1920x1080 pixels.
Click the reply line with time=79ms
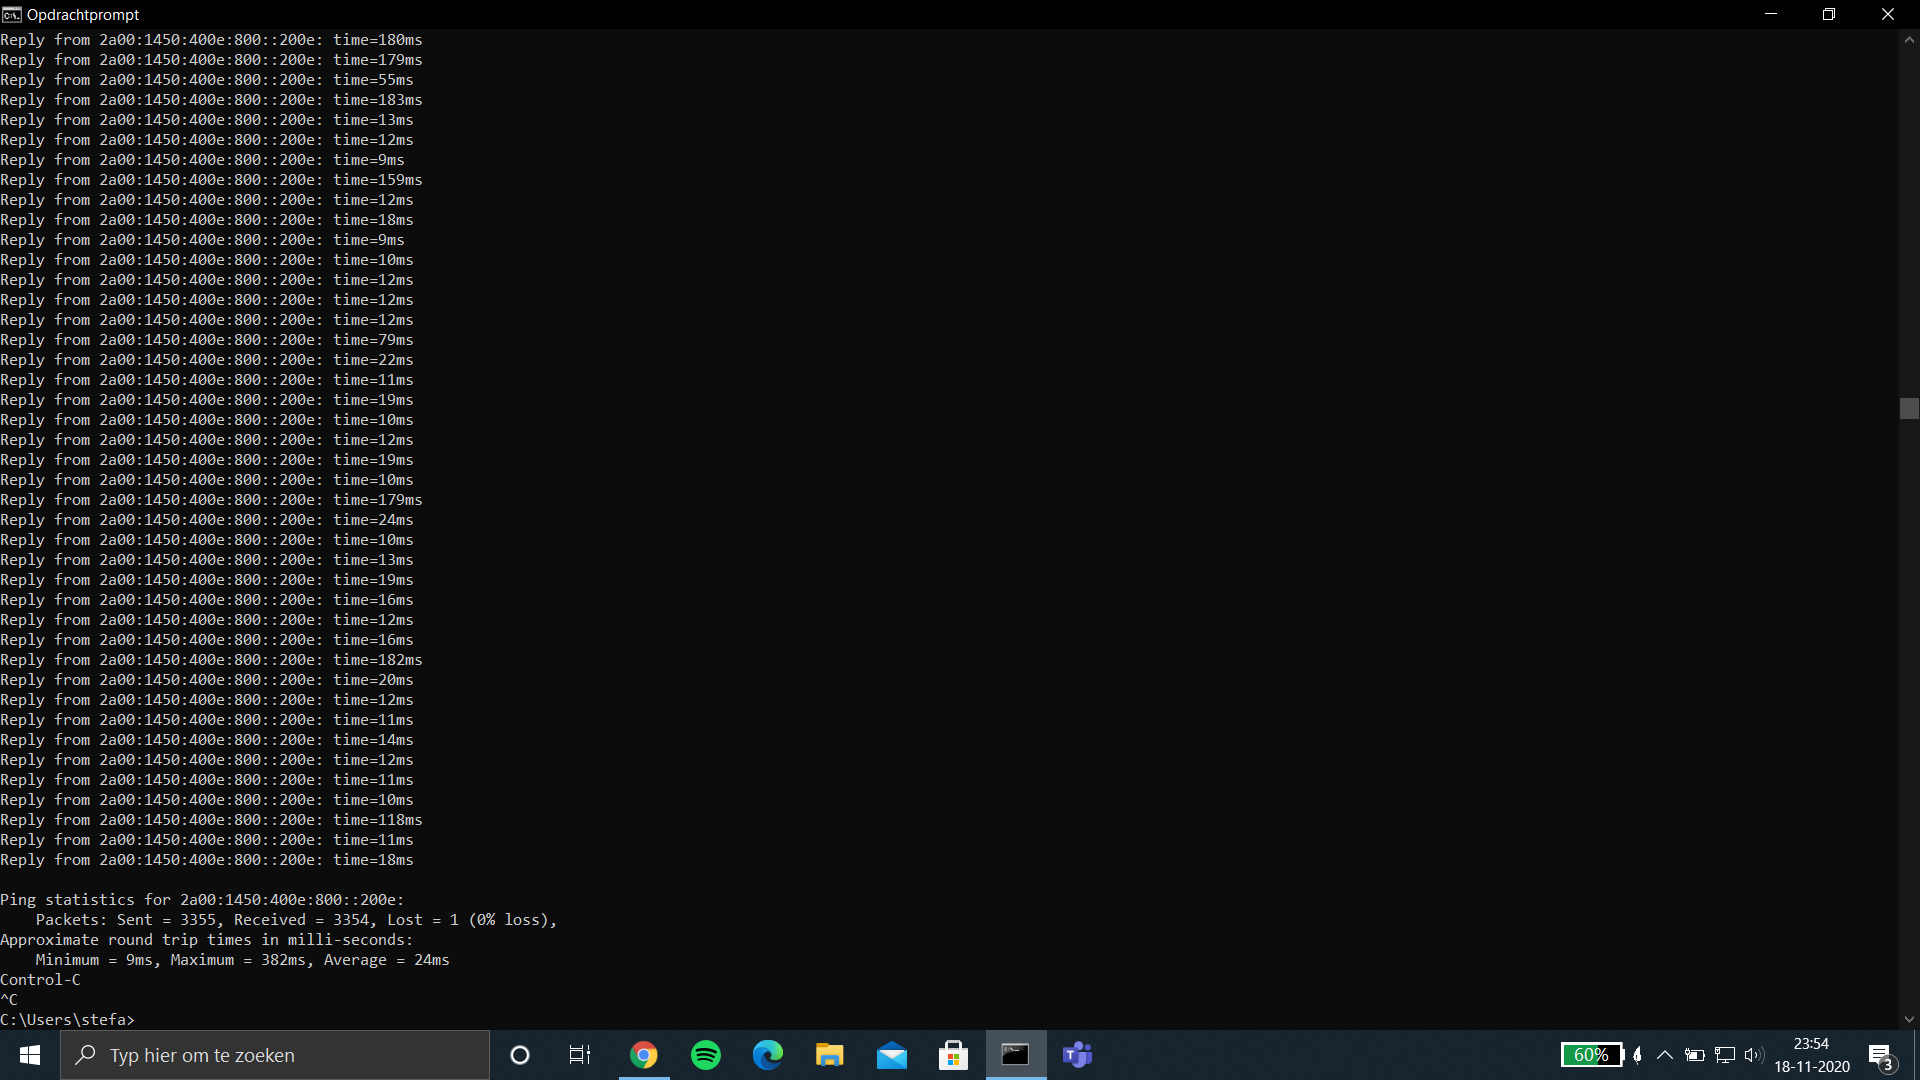(x=207, y=340)
